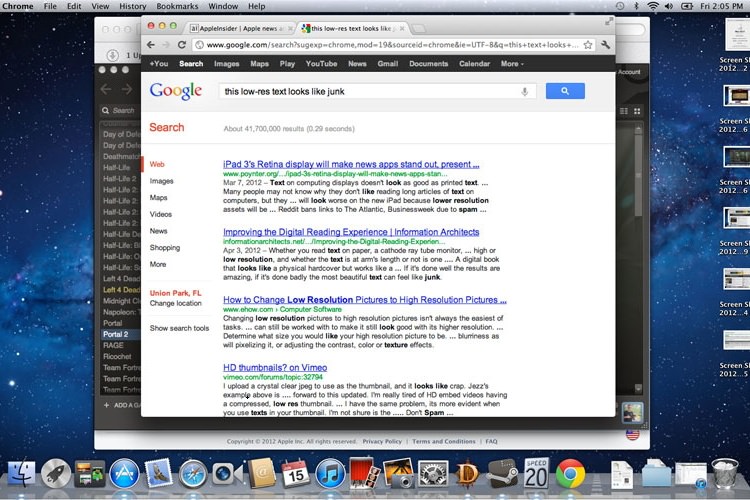Open a new tab with the blank tab button
The height and width of the screenshot is (500, 750).
click(419, 29)
